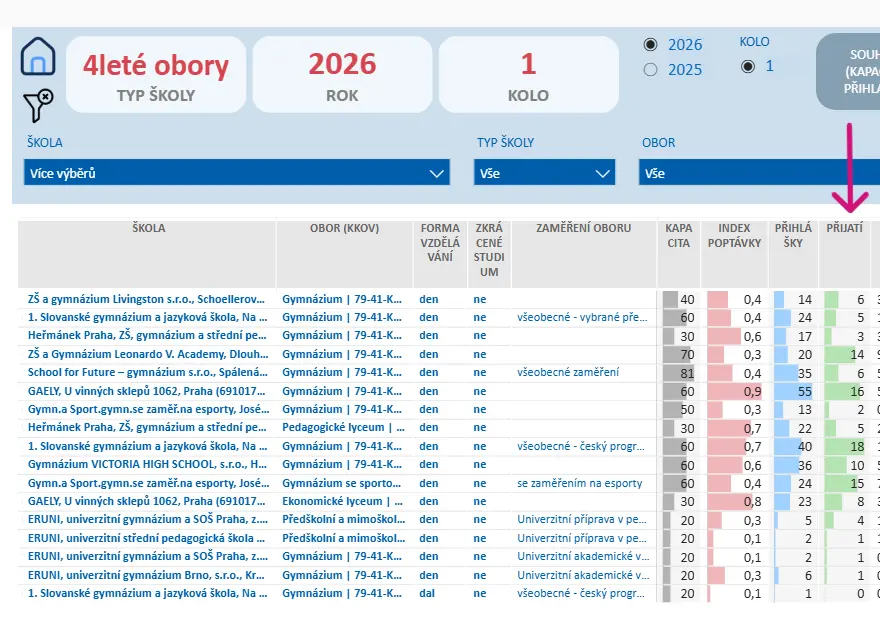Click the PŘIJATÍ column header

[844, 228]
